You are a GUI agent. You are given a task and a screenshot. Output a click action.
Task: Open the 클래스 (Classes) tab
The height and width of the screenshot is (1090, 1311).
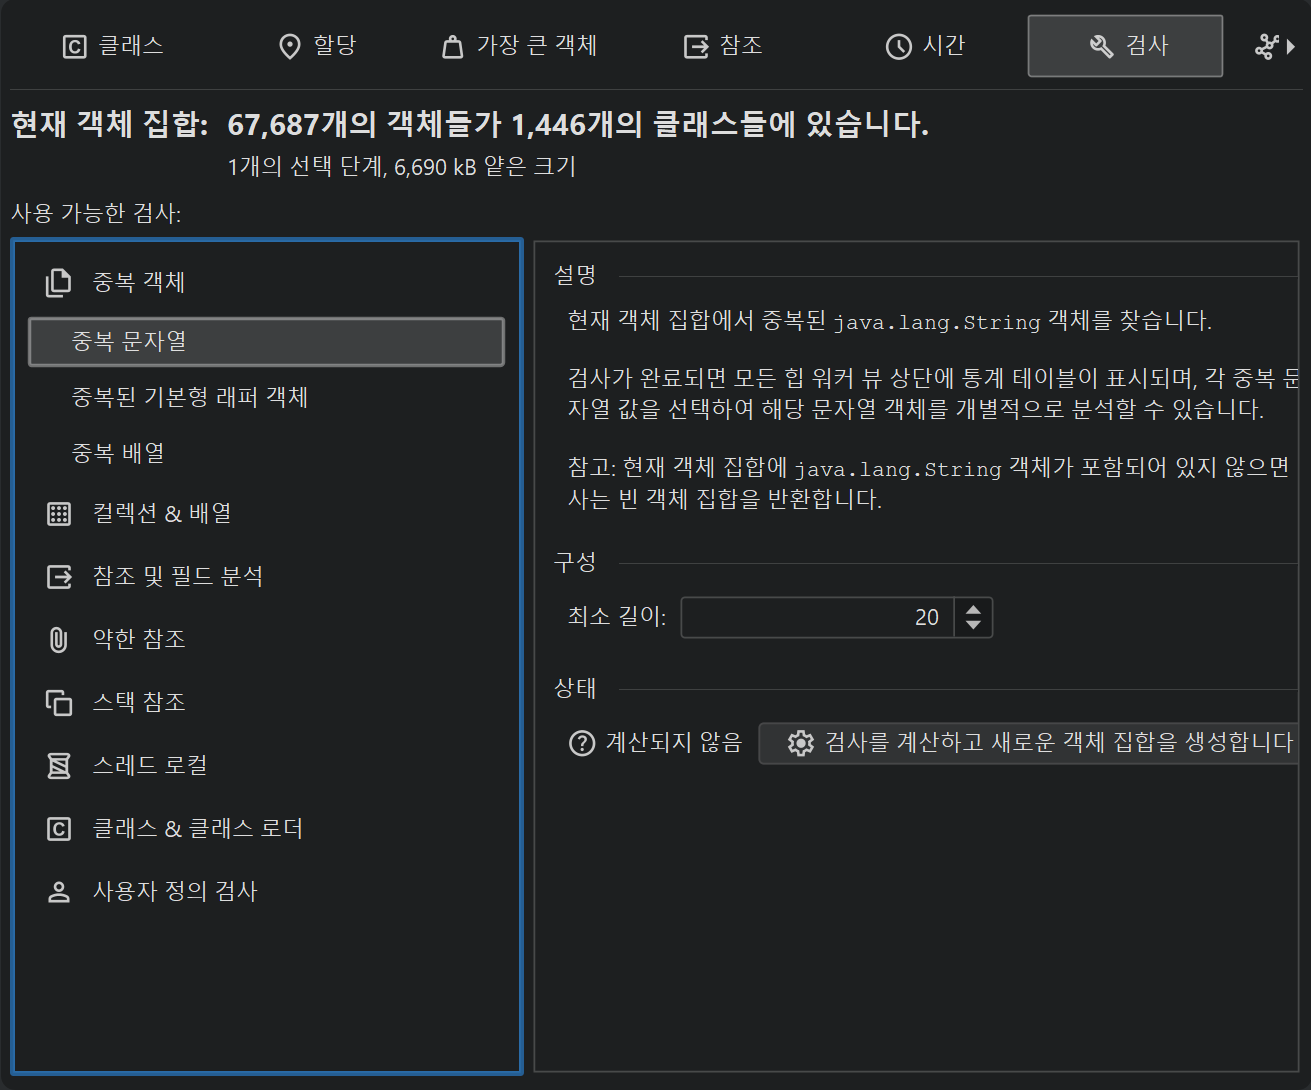point(113,46)
